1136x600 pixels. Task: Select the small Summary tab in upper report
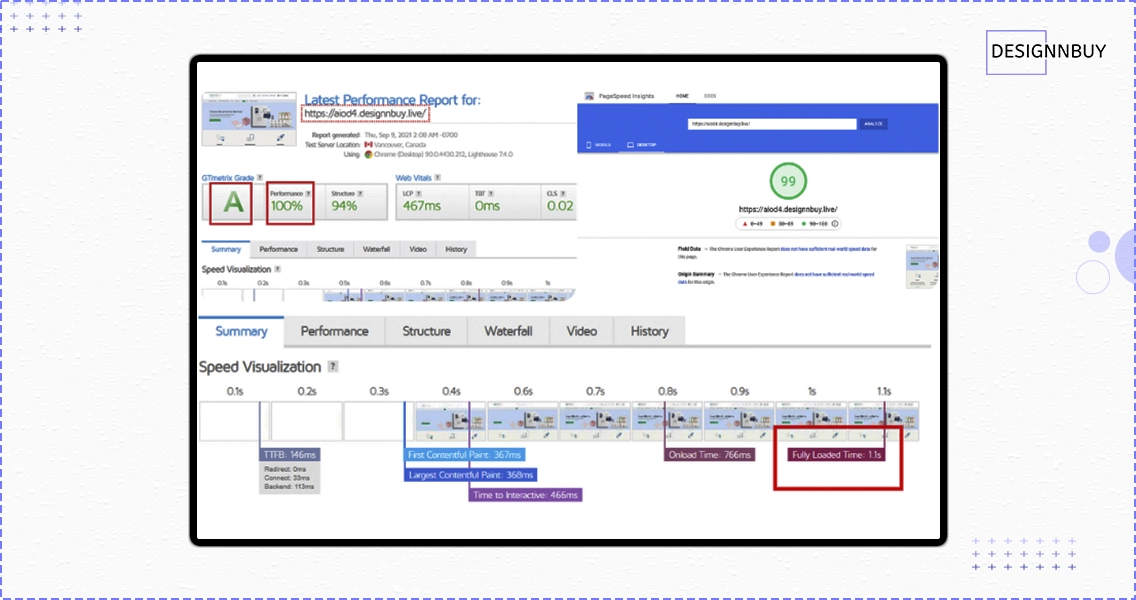click(225, 249)
